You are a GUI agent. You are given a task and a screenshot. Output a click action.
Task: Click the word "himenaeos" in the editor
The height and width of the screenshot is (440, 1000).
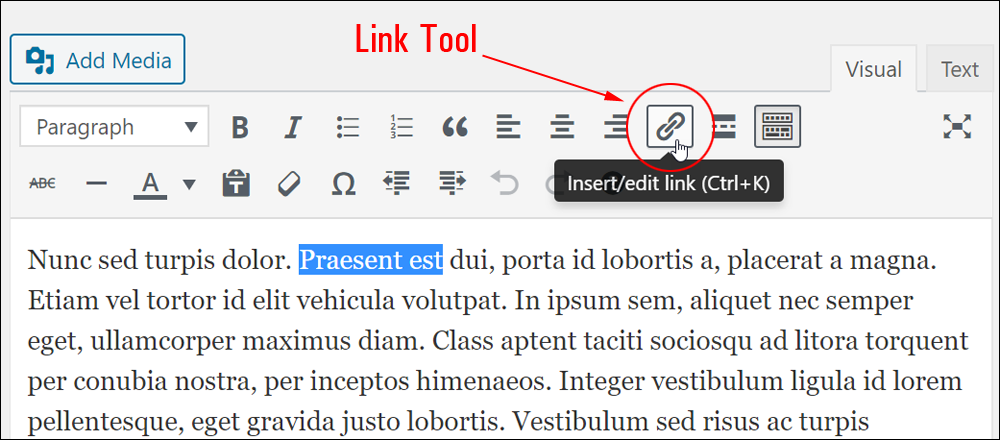483,382
